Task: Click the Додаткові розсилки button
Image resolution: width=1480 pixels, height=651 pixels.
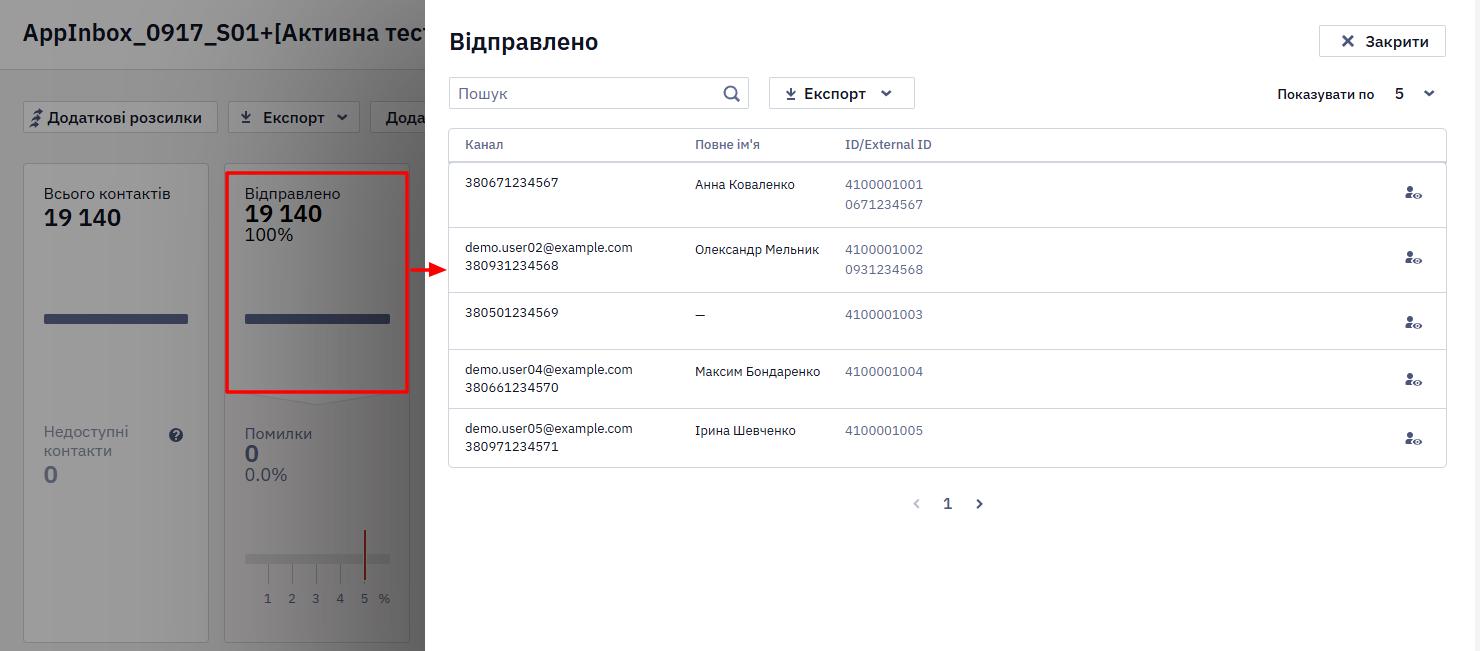Action: [120, 117]
